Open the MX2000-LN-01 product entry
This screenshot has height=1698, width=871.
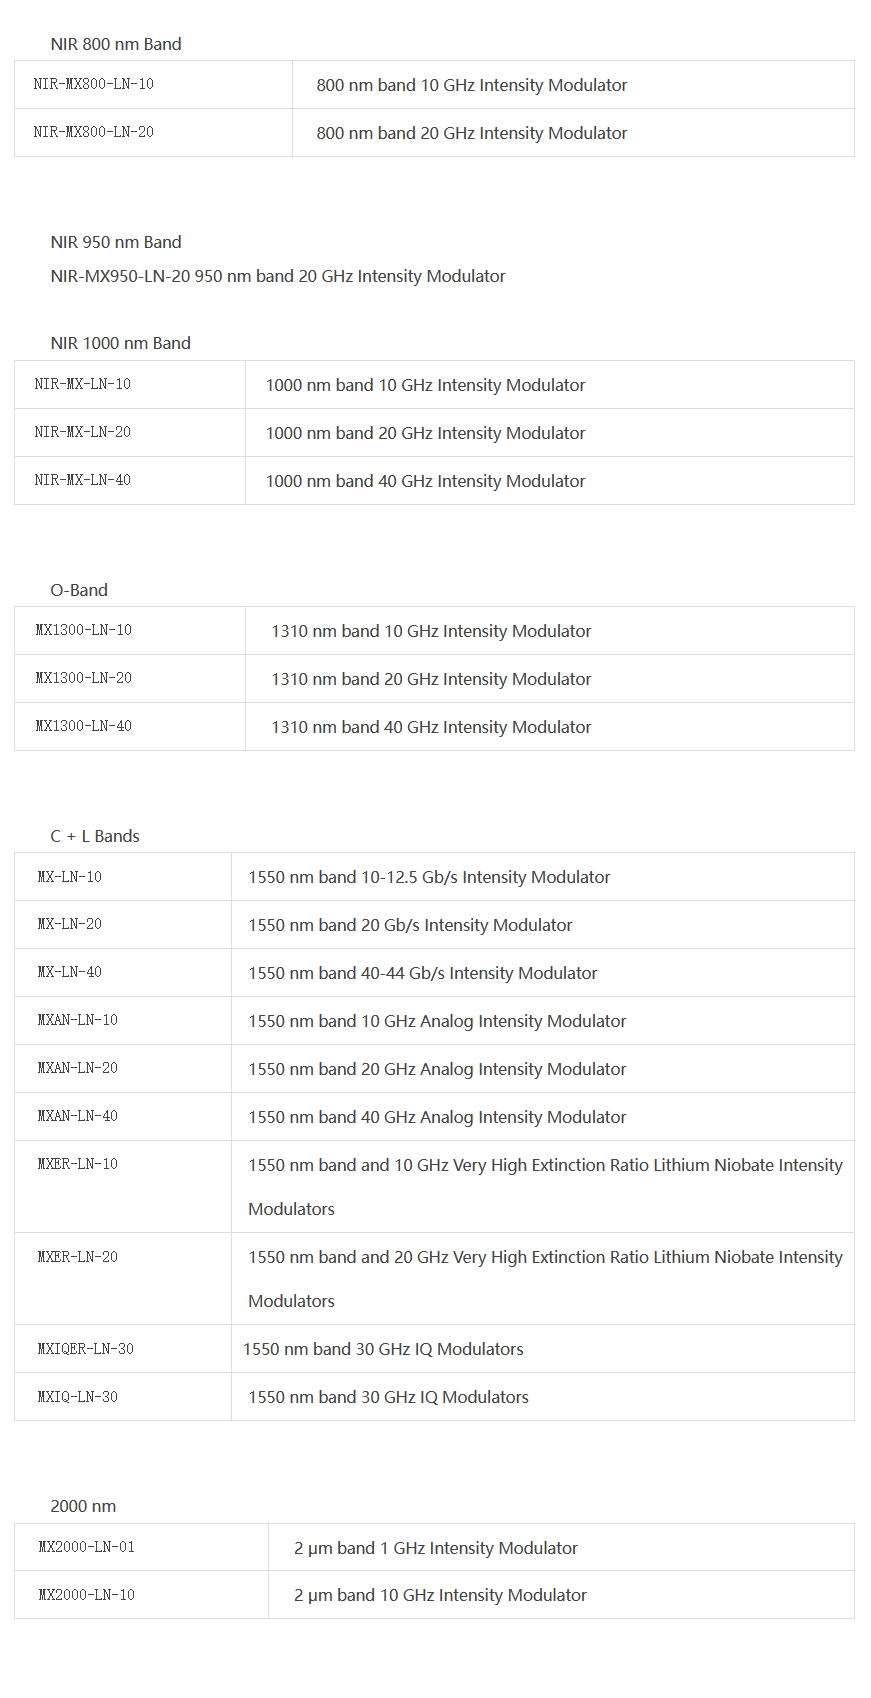[87, 1547]
